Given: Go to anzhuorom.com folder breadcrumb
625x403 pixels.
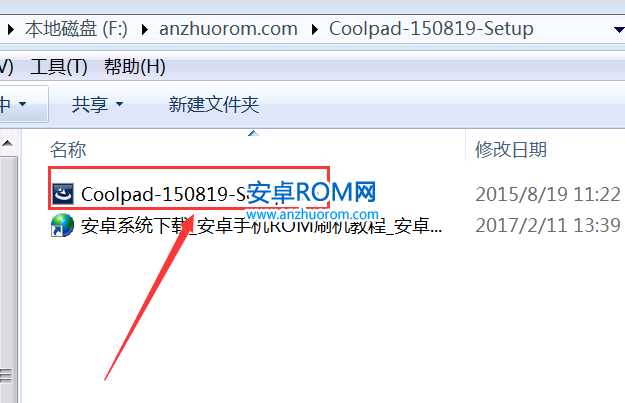Looking at the screenshot, I should 228,29.
